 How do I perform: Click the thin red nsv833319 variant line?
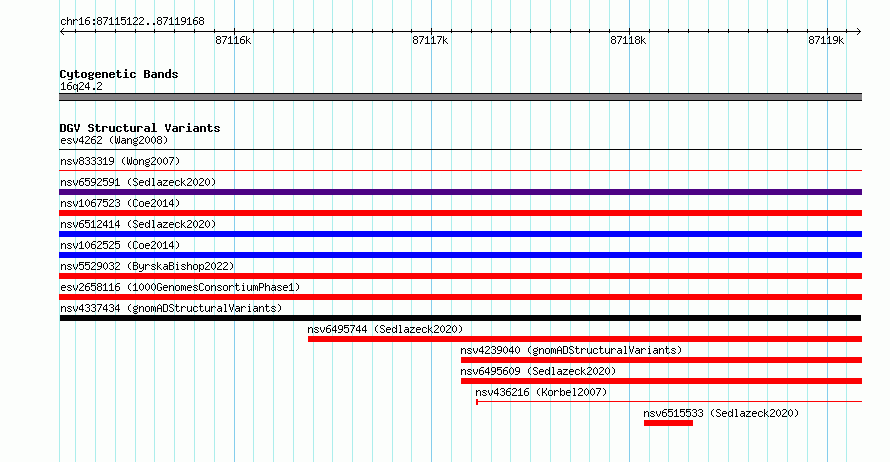pos(460,171)
